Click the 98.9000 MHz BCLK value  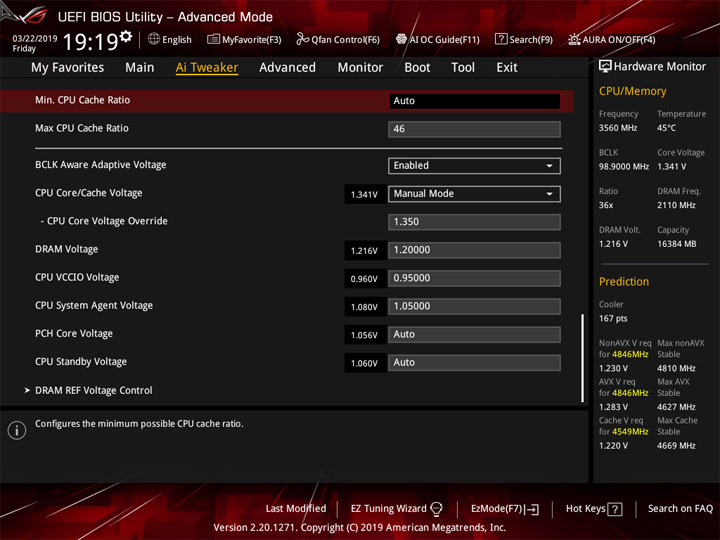(624, 167)
